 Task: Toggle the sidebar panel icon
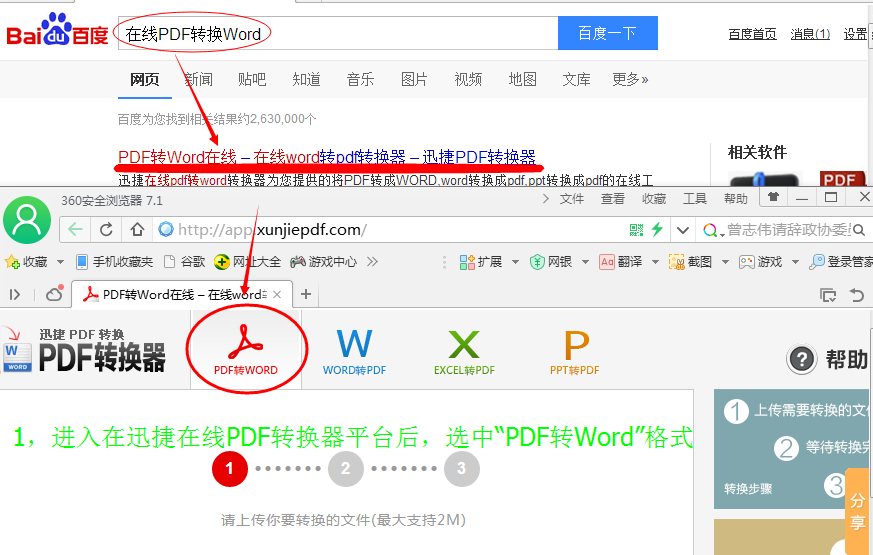[15, 294]
